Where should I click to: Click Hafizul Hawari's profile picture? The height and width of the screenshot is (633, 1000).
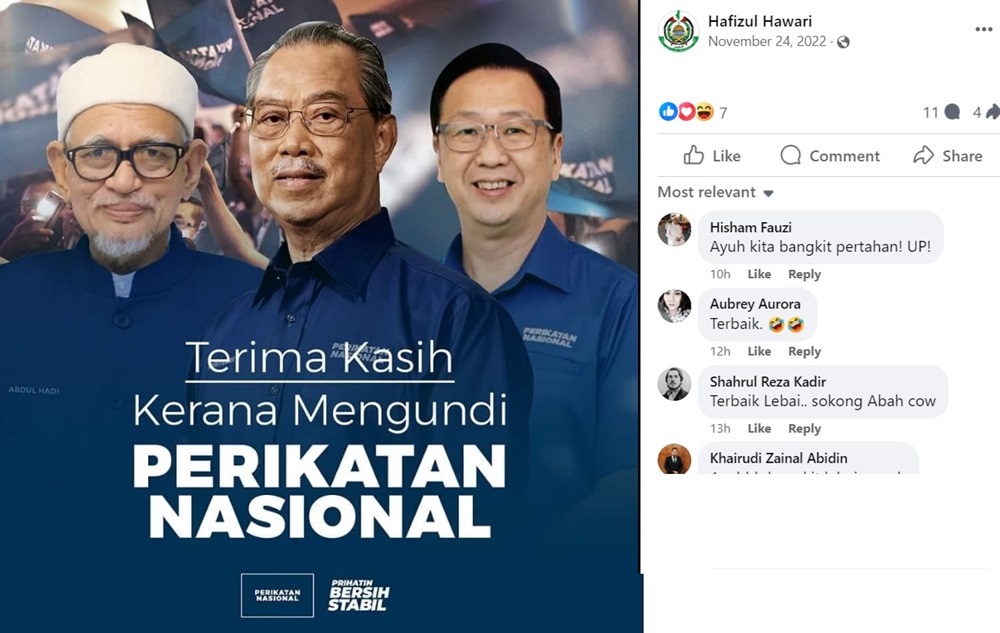pyautogui.click(x=678, y=31)
